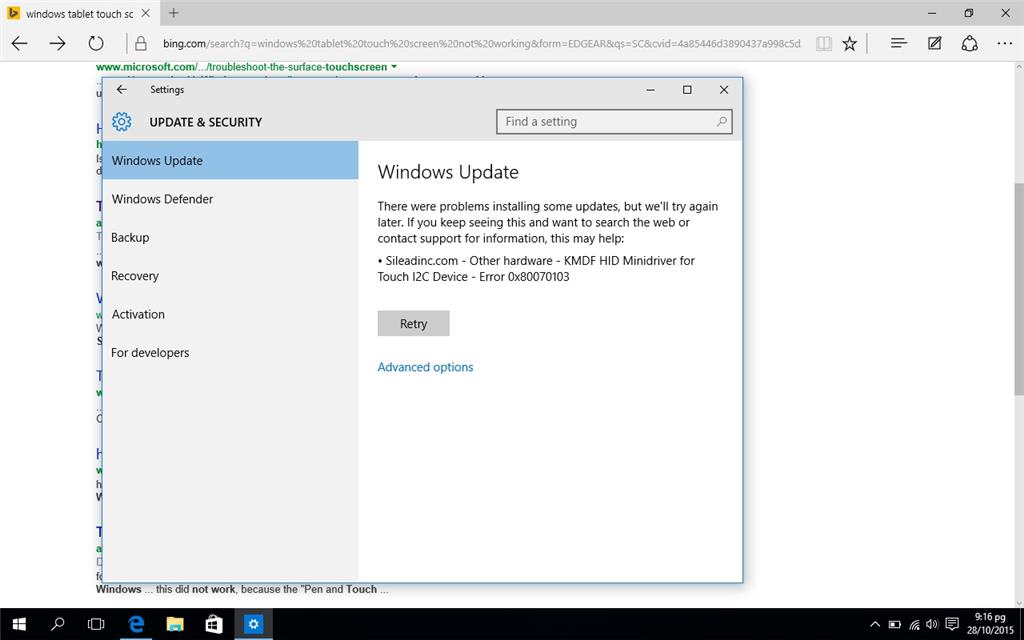Click the lock icon in address bar
The image size is (1024, 640).
click(140, 44)
